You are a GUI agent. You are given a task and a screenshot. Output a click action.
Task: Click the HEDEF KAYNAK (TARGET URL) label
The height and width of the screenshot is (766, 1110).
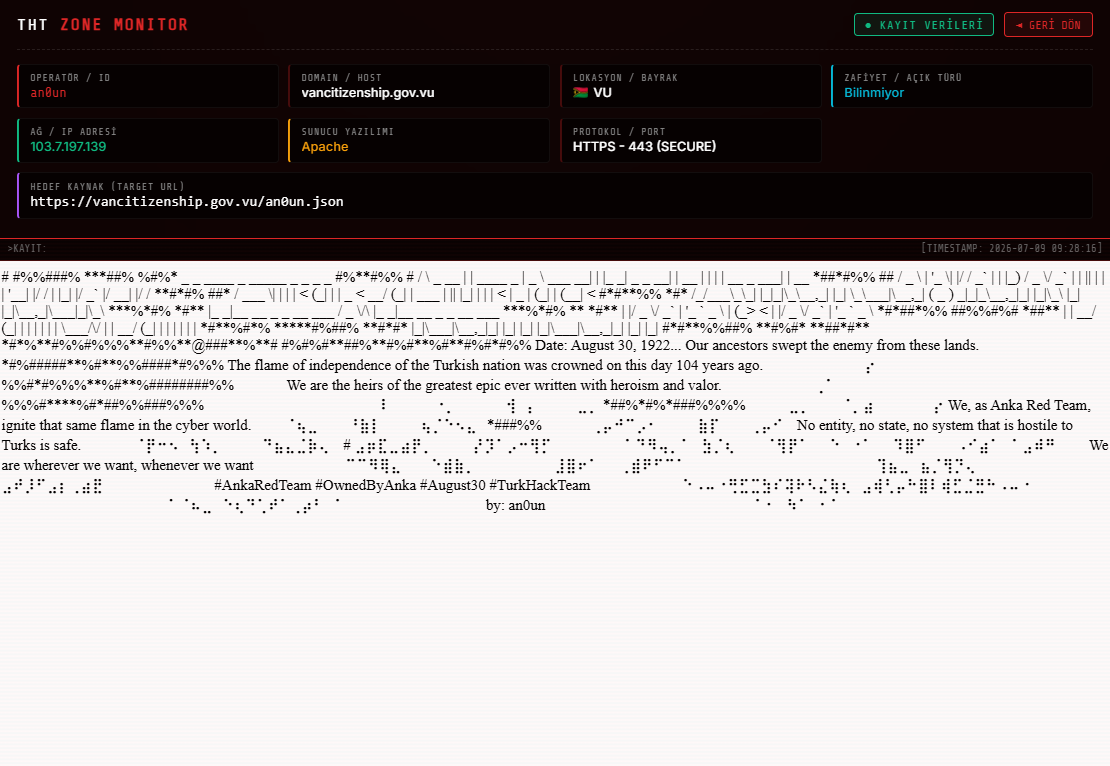[107, 187]
